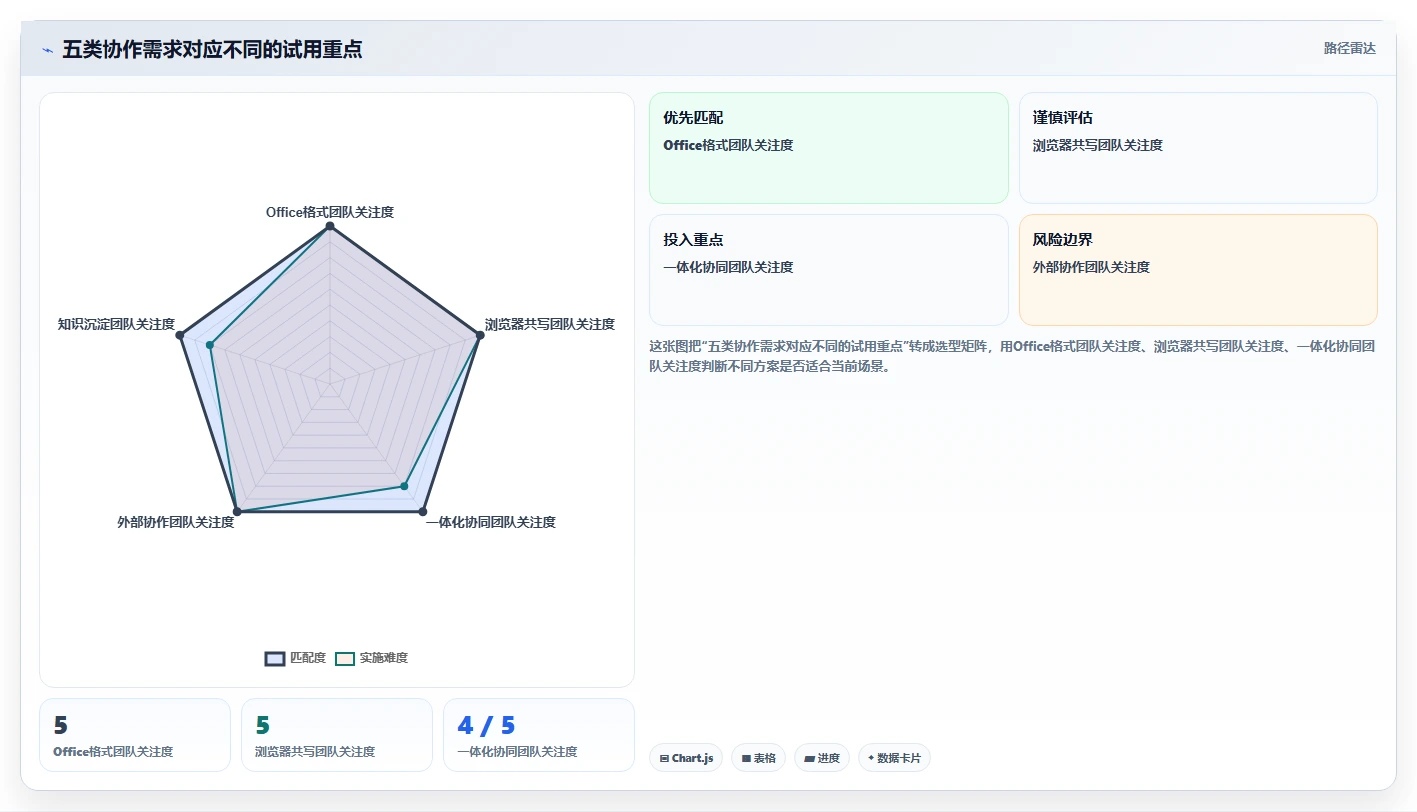The height and width of the screenshot is (812, 1417).
Task: Click 浏览器共写团队关注度 under 谨慎评估
Action: click(x=1098, y=145)
